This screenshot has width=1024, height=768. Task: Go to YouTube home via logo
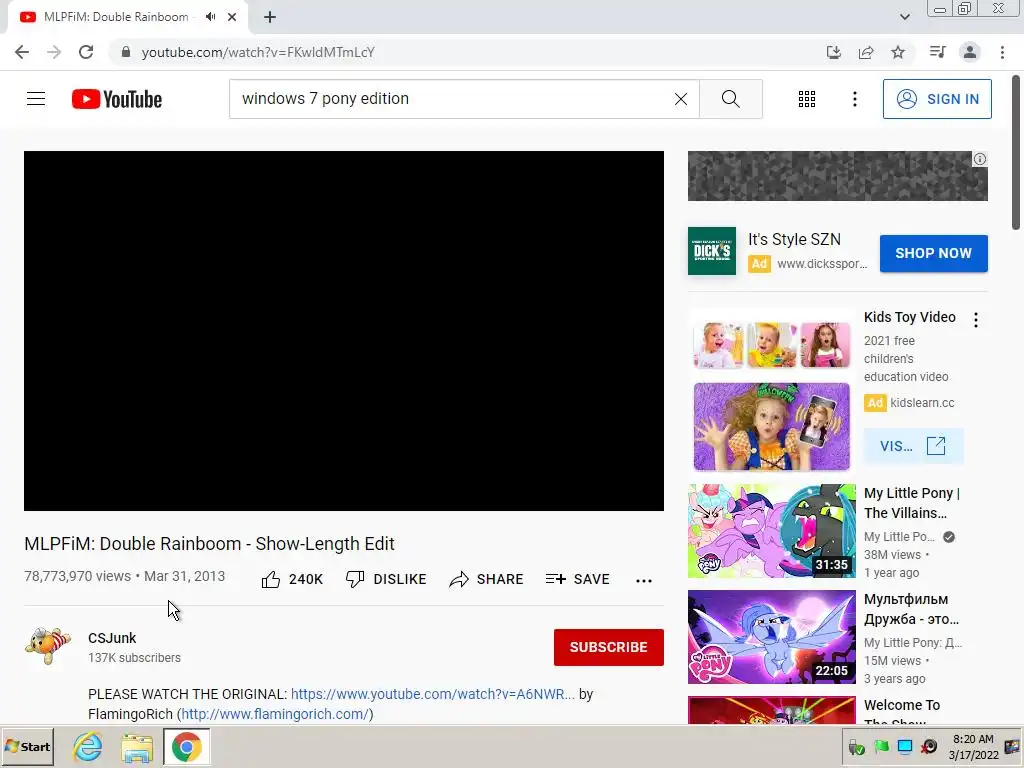tap(117, 99)
